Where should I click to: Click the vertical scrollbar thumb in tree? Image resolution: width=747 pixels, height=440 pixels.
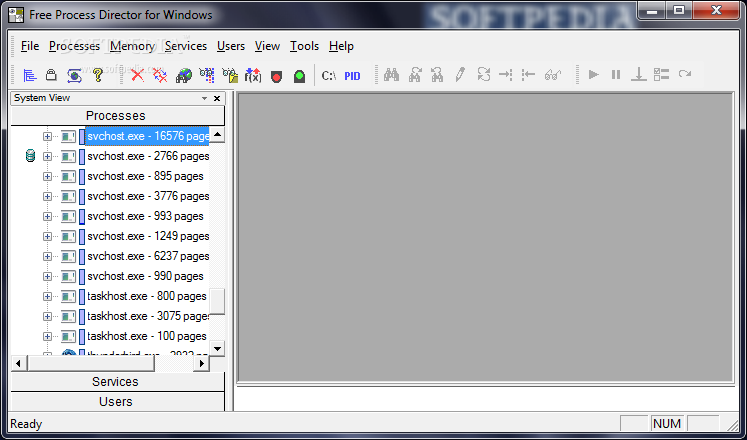coord(217,301)
